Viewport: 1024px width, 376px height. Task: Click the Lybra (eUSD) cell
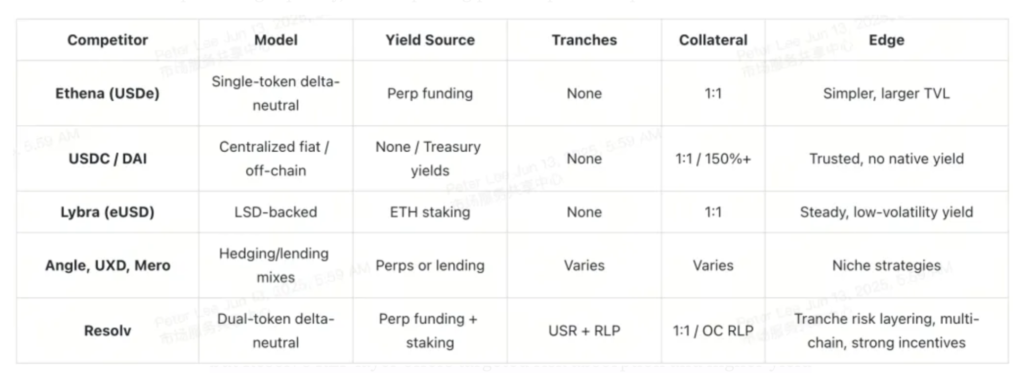108,212
